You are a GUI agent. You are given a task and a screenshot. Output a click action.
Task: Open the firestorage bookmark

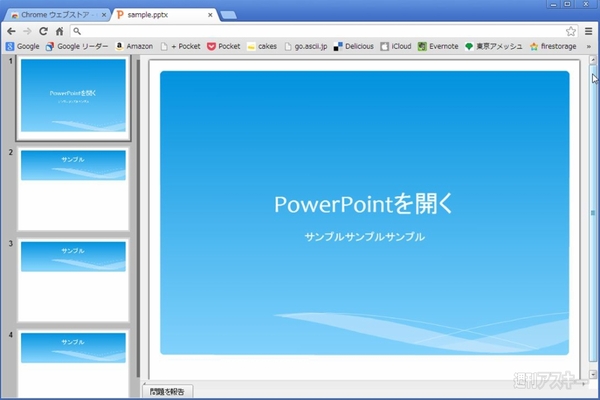pyautogui.click(x=553, y=46)
